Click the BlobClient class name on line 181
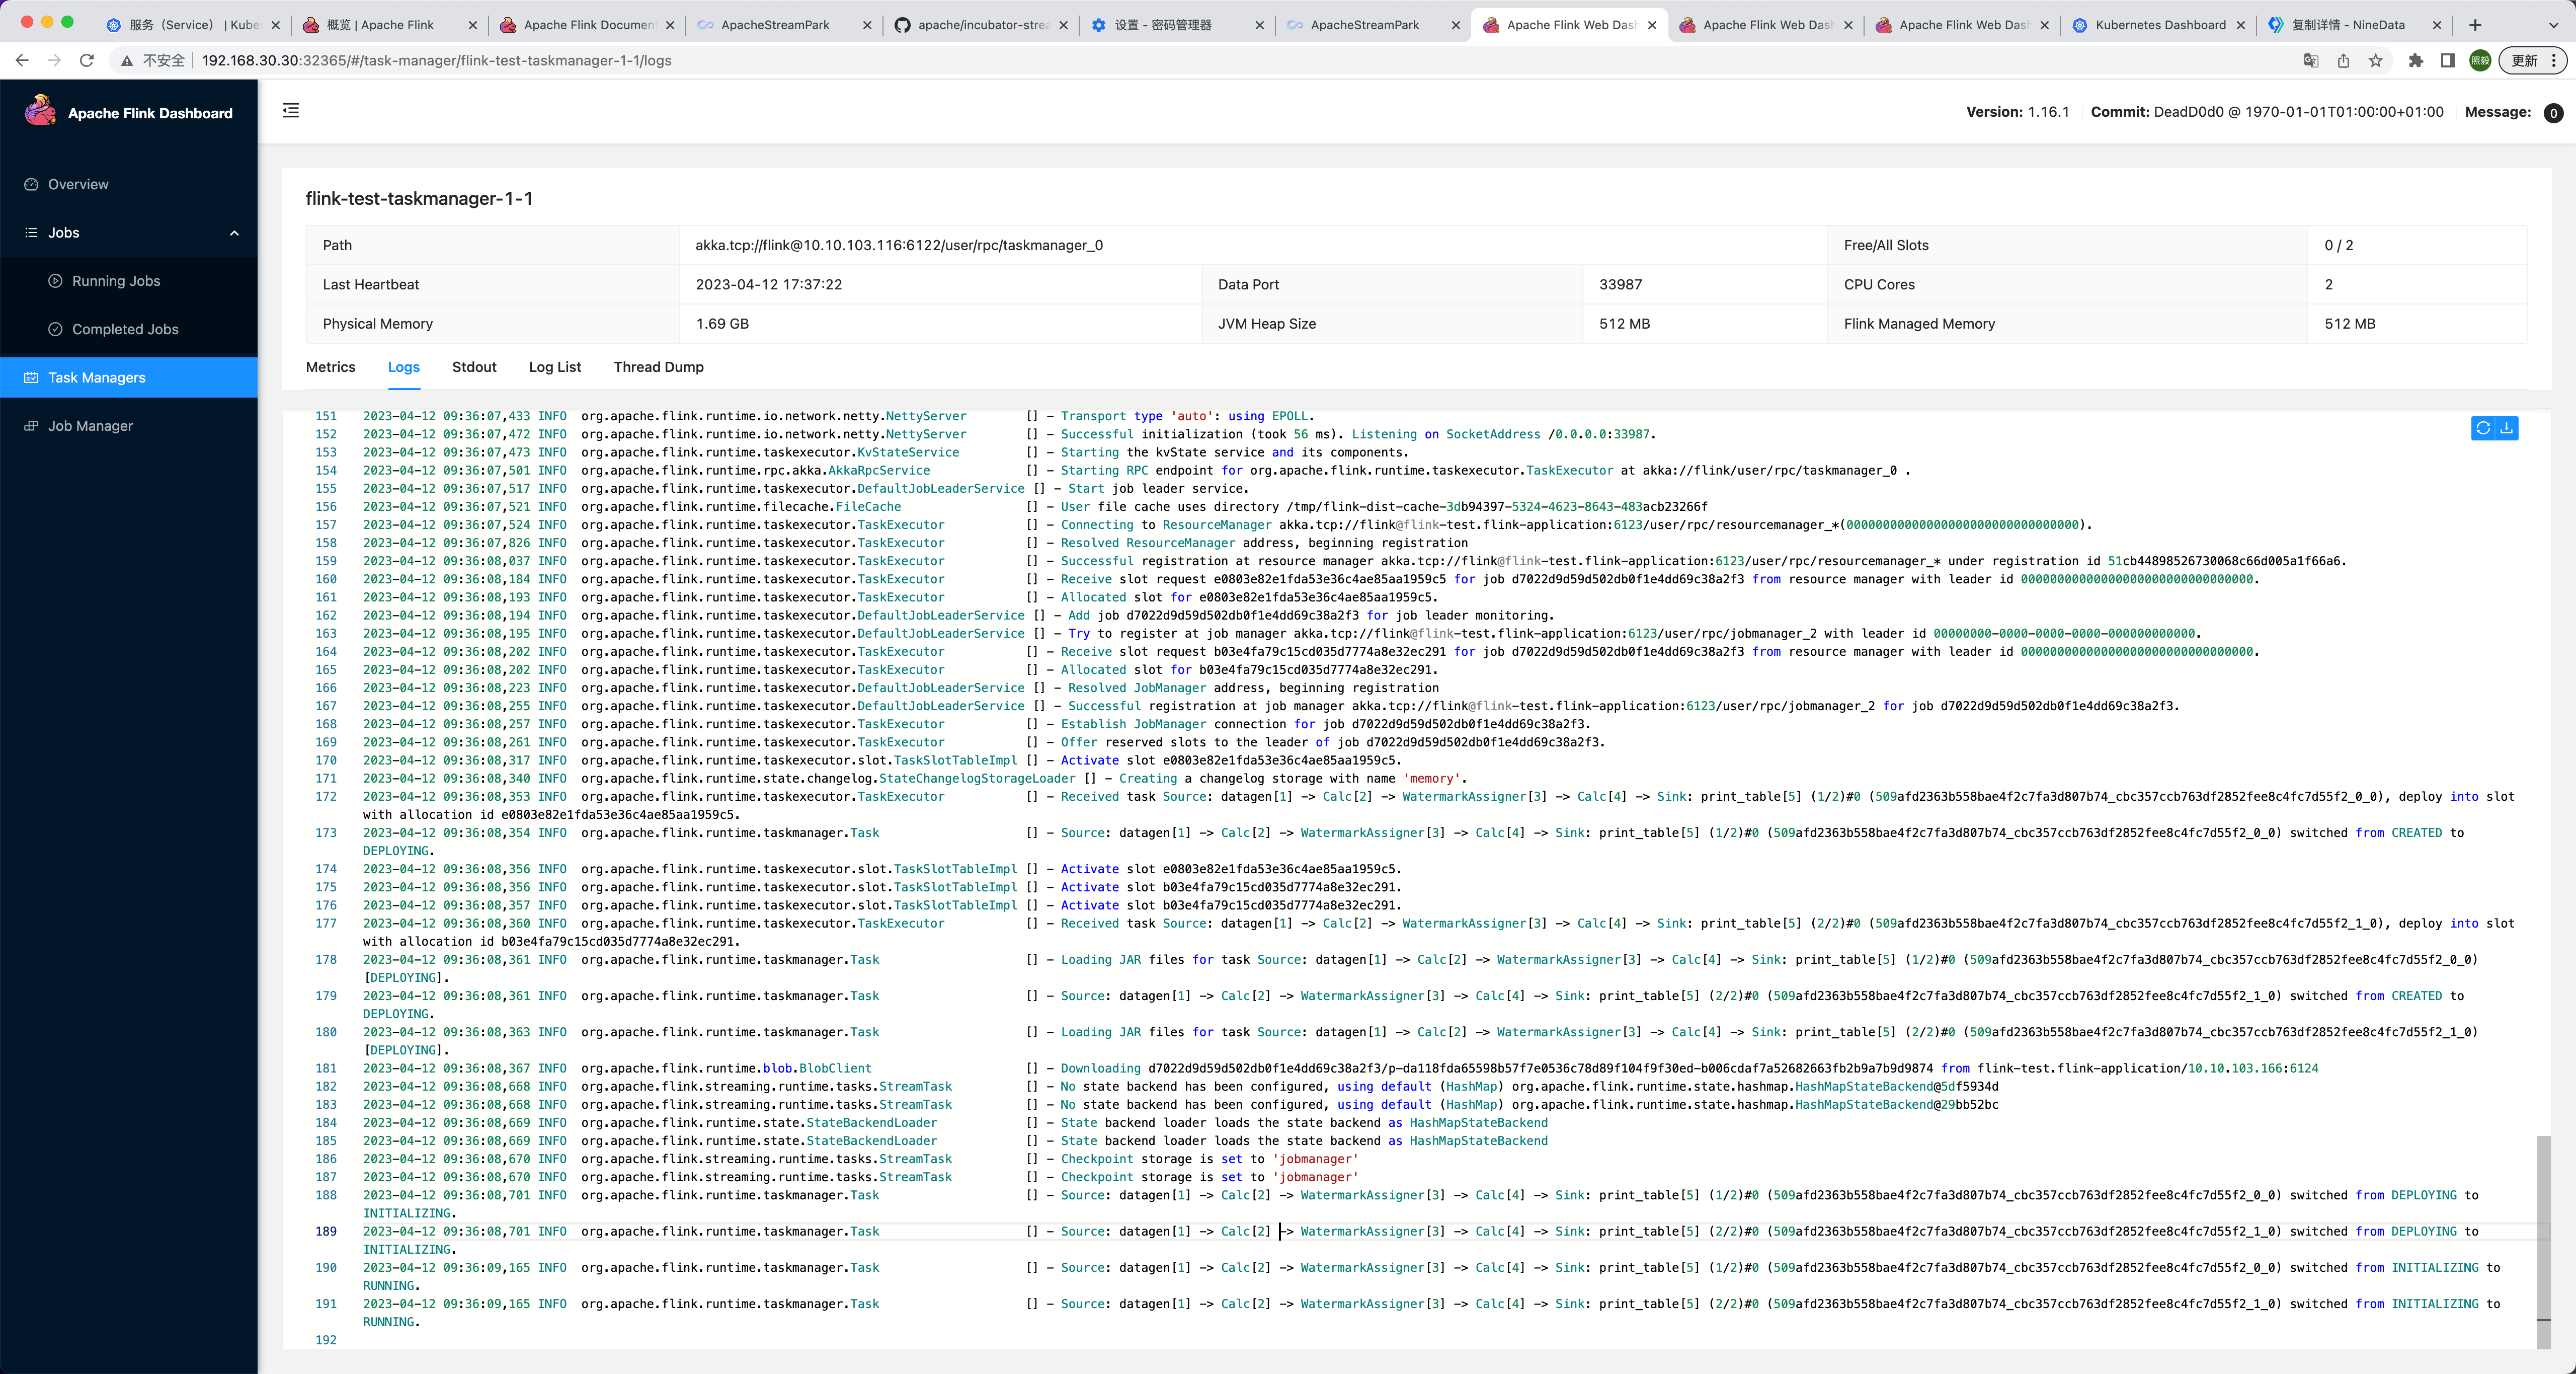Screen dimensions: 2576x1374 pos(835,1069)
